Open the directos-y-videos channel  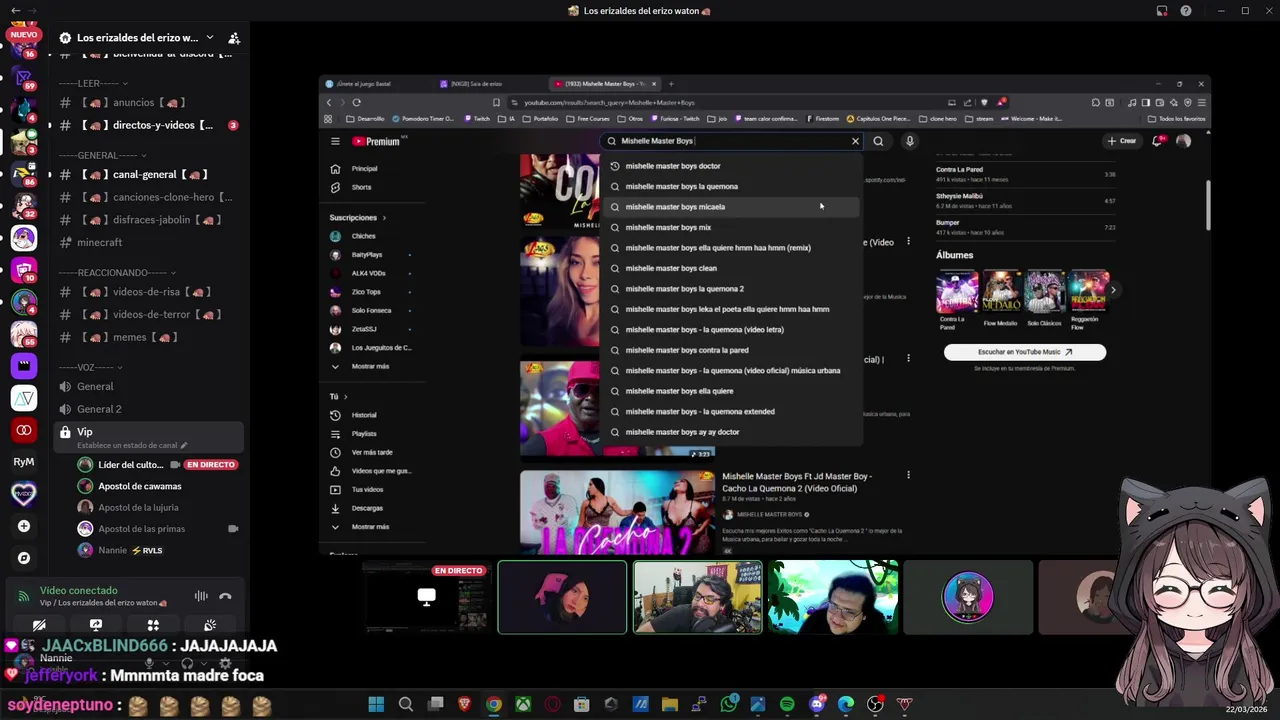click(x=147, y=125)
